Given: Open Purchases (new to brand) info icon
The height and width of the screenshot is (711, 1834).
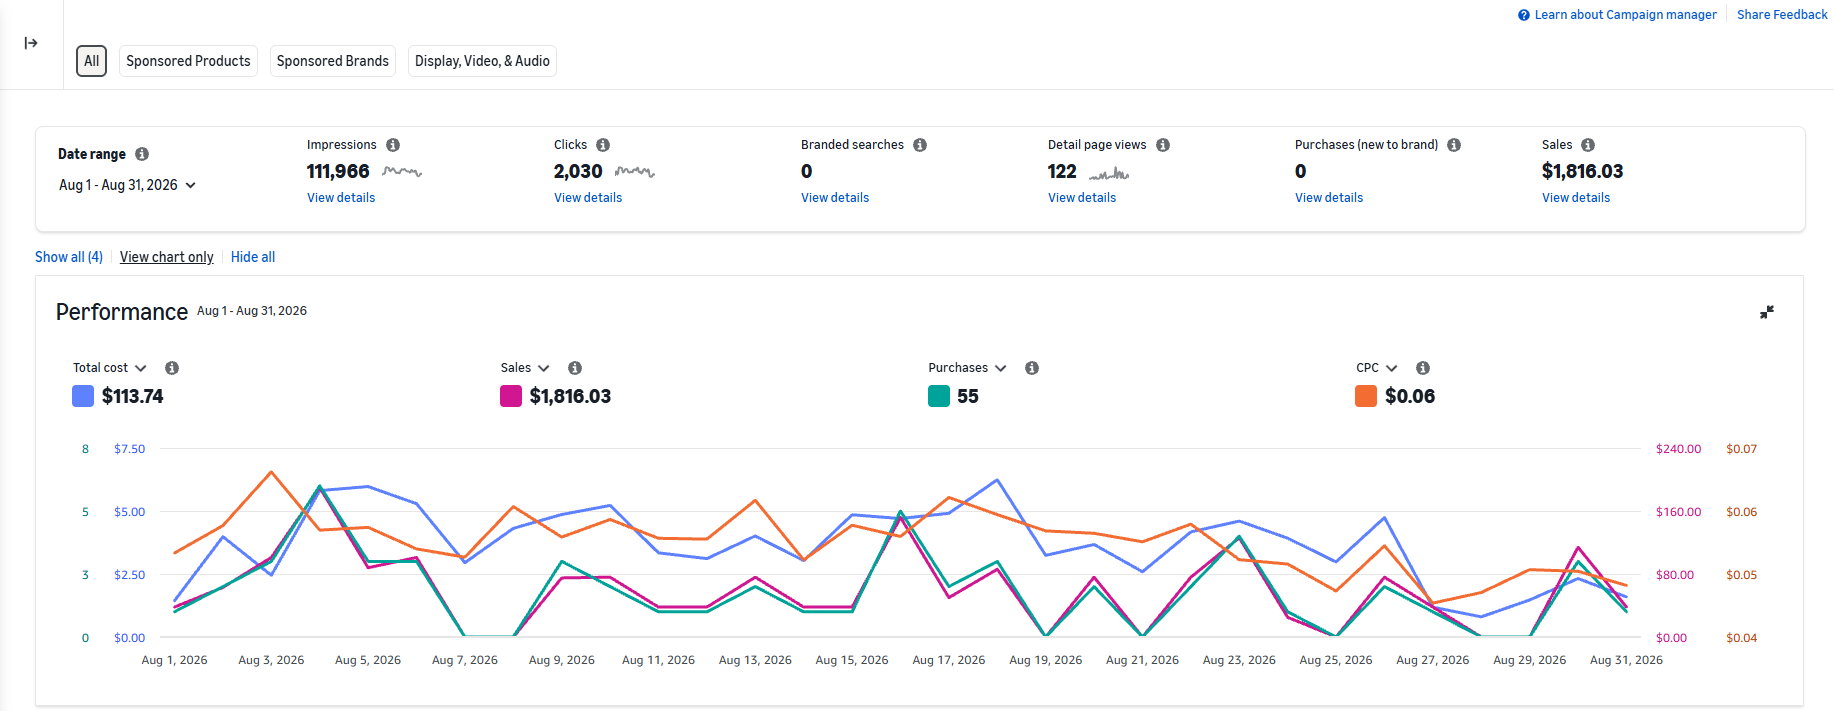Looking at the screenshot, I should pos(1454,145).
